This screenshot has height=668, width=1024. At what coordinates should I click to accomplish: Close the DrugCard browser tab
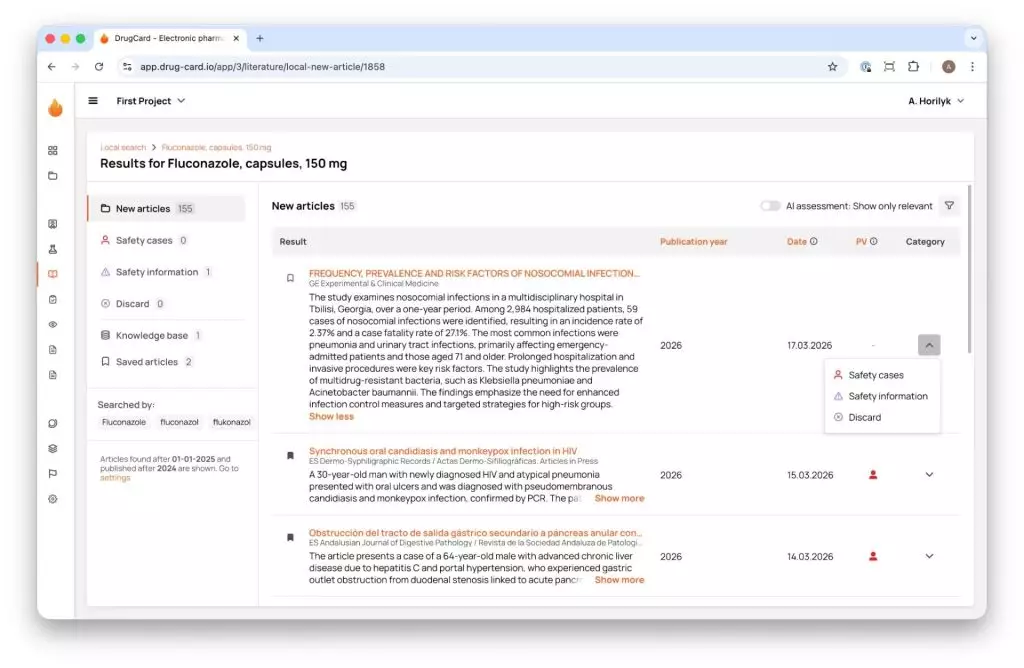coord(236,39)
